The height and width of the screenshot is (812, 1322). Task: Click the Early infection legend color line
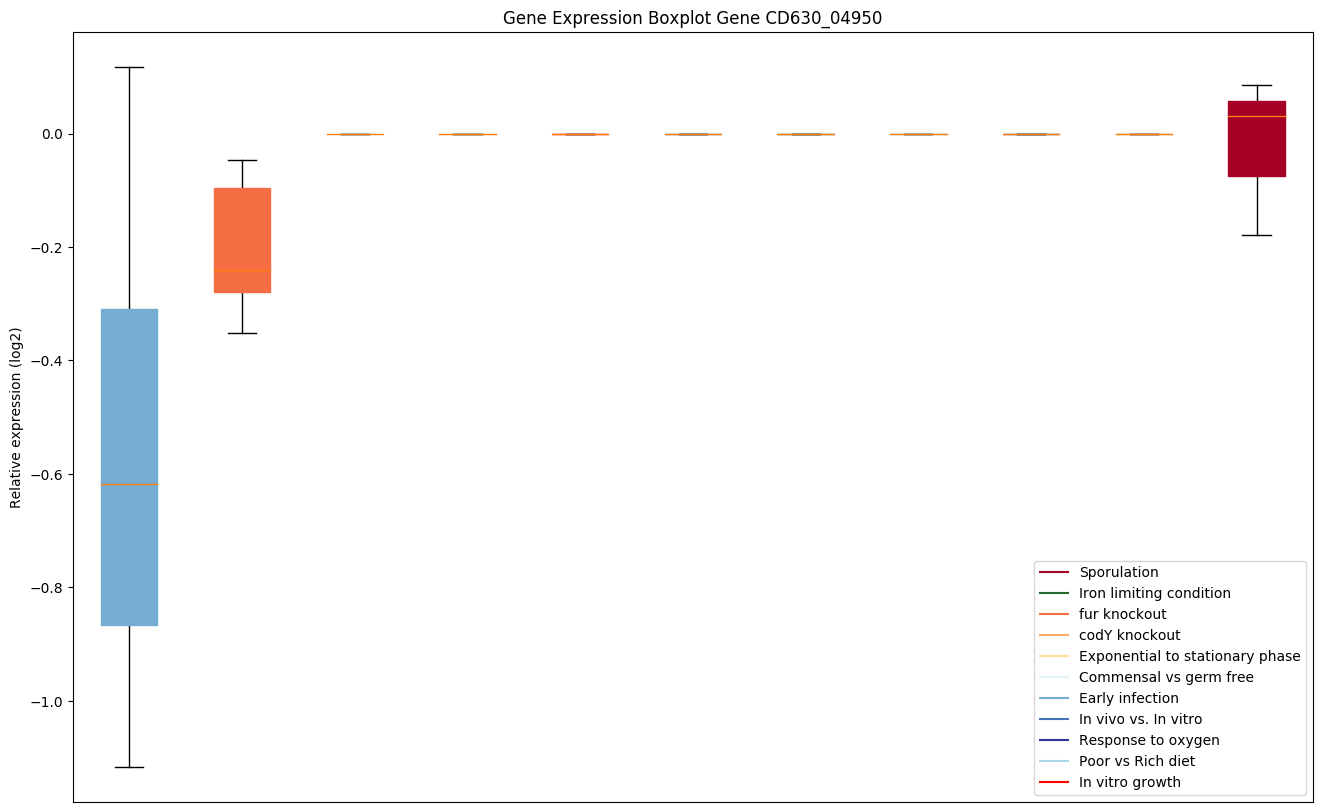tap(1055, 698)
